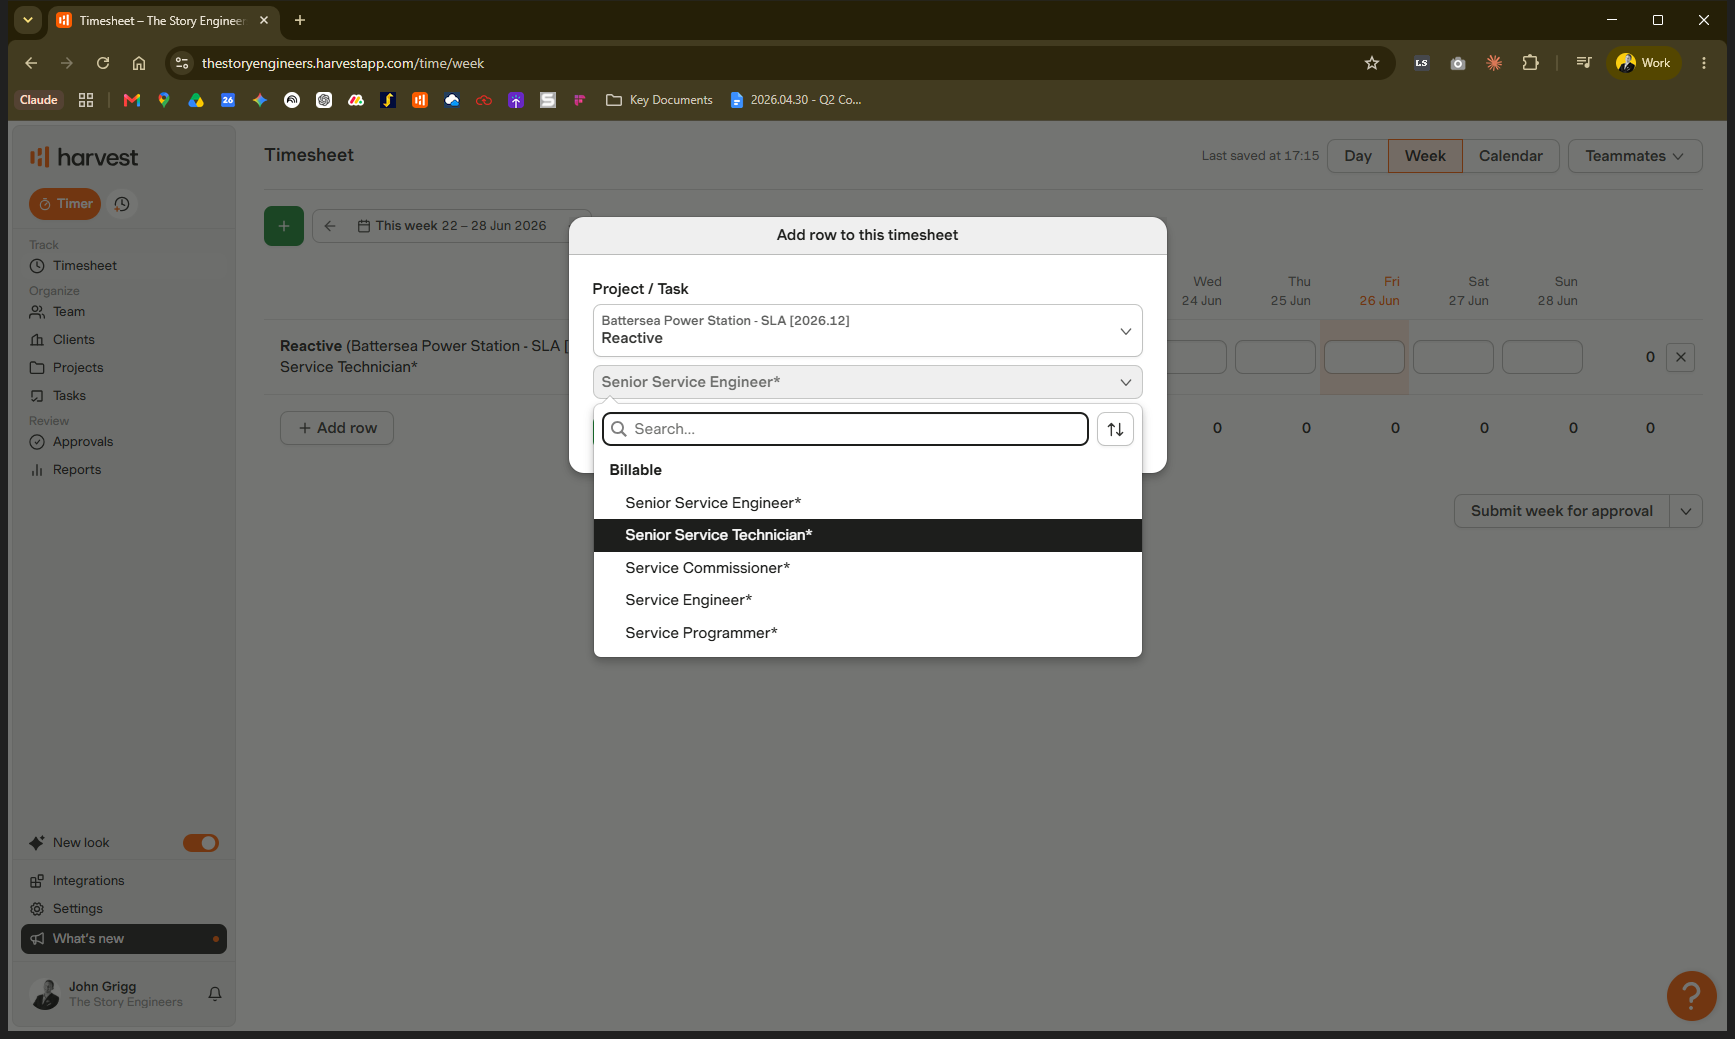Open a new browser tab
This screenshot has width=1735, height=1039.
pyautogui.click(x=300, y=20)
